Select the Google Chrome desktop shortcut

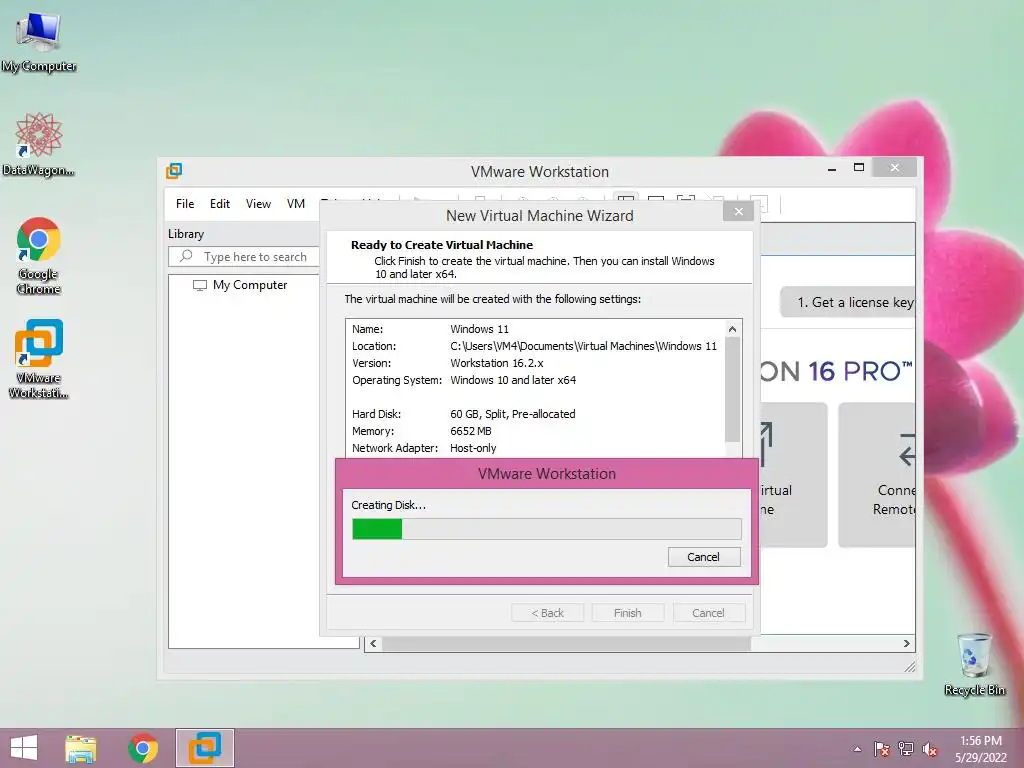[39, 255]
